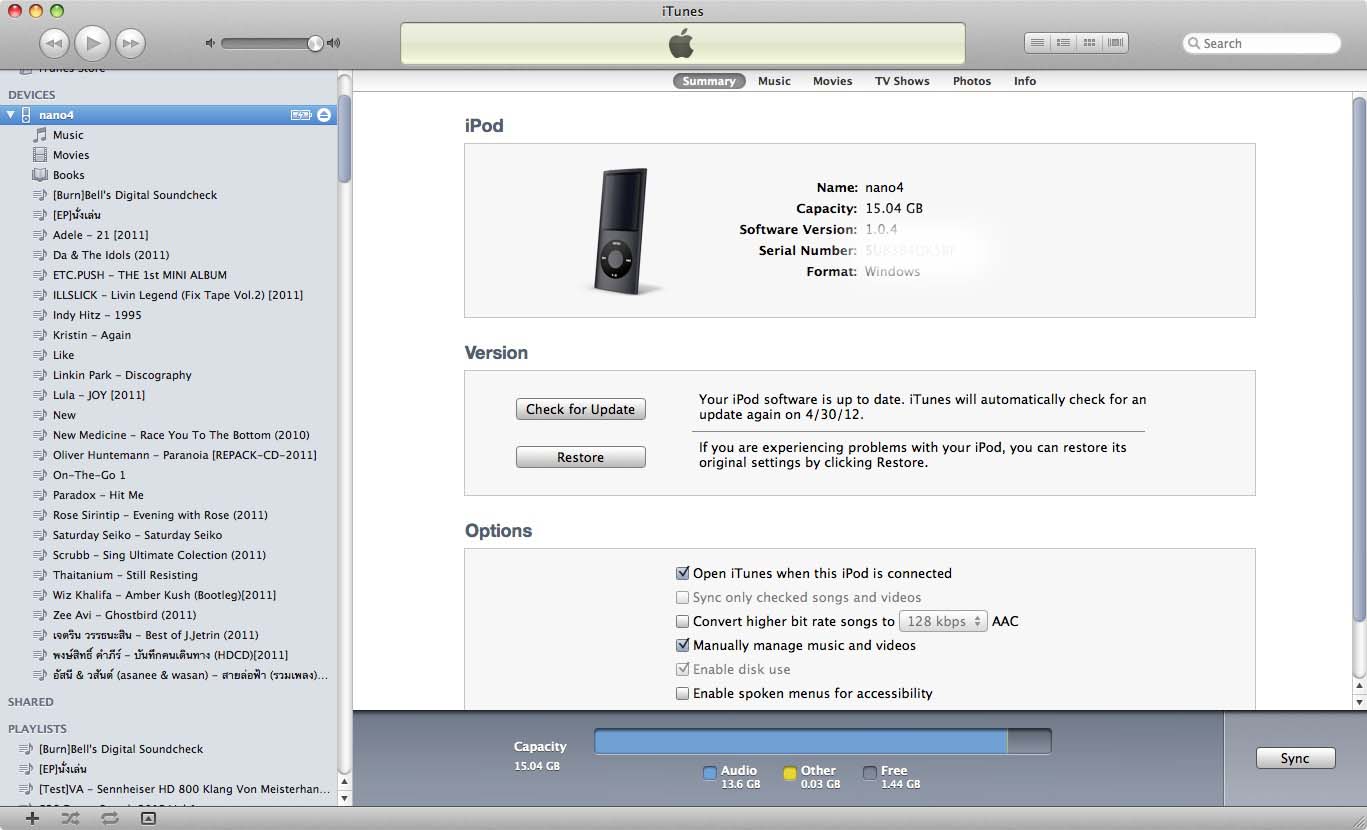Open the Music tab
Image resolution: width=1367 pixels, height=830 pixels.
774,81
